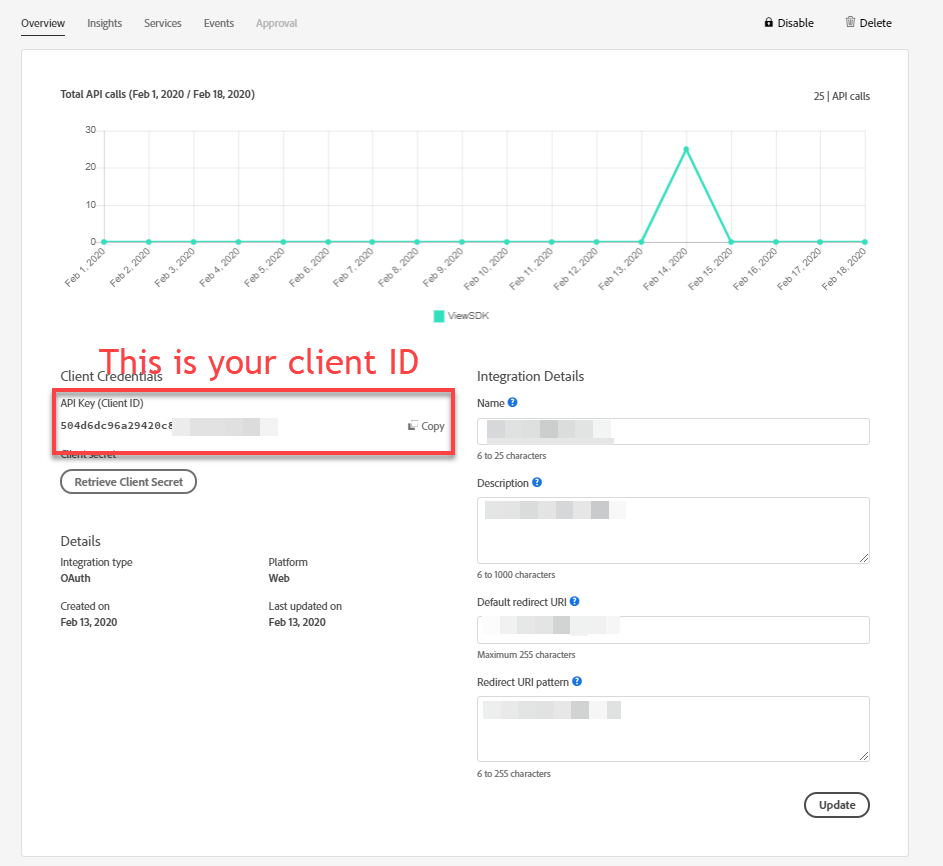Grab the Description textarea resize handle
The width and height of the screenshot is (943, 866).
click(x=864, y=558)
